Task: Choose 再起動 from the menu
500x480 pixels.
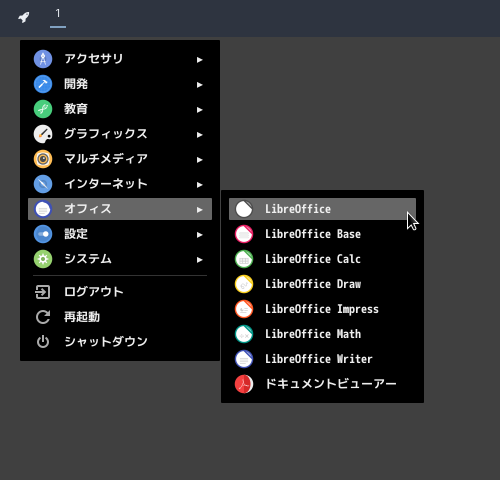Action: [120, 317]
